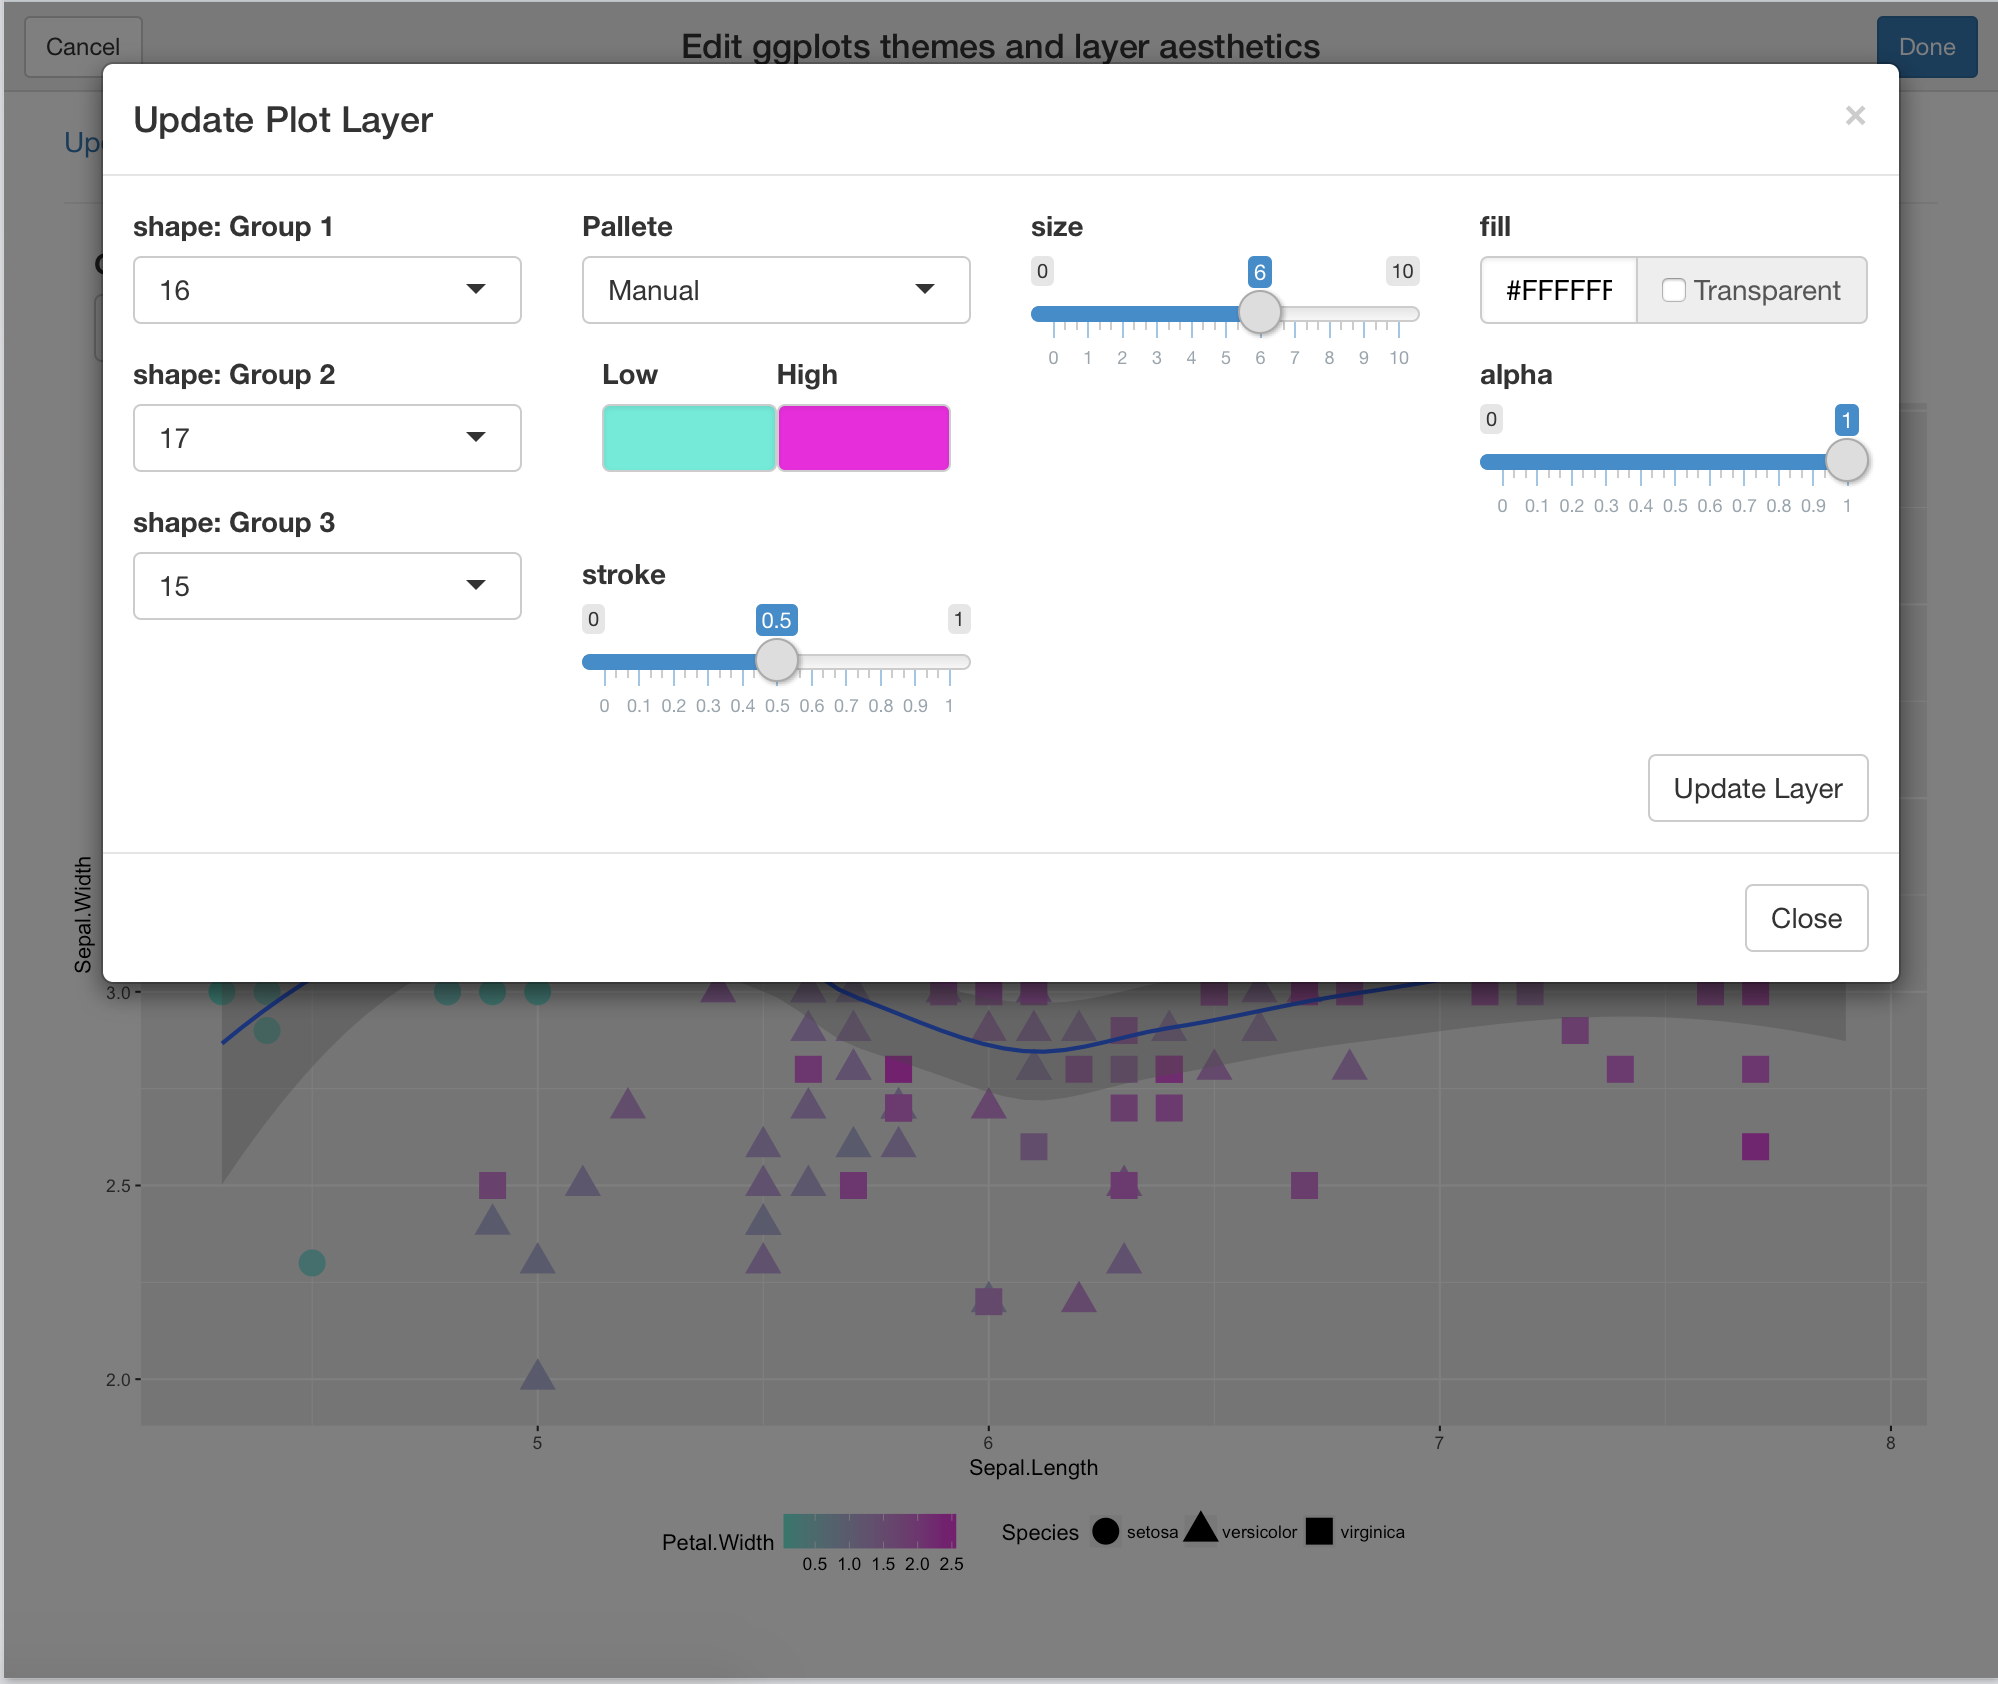
Task: Click the size slider handle
Action: point(1259,313)
